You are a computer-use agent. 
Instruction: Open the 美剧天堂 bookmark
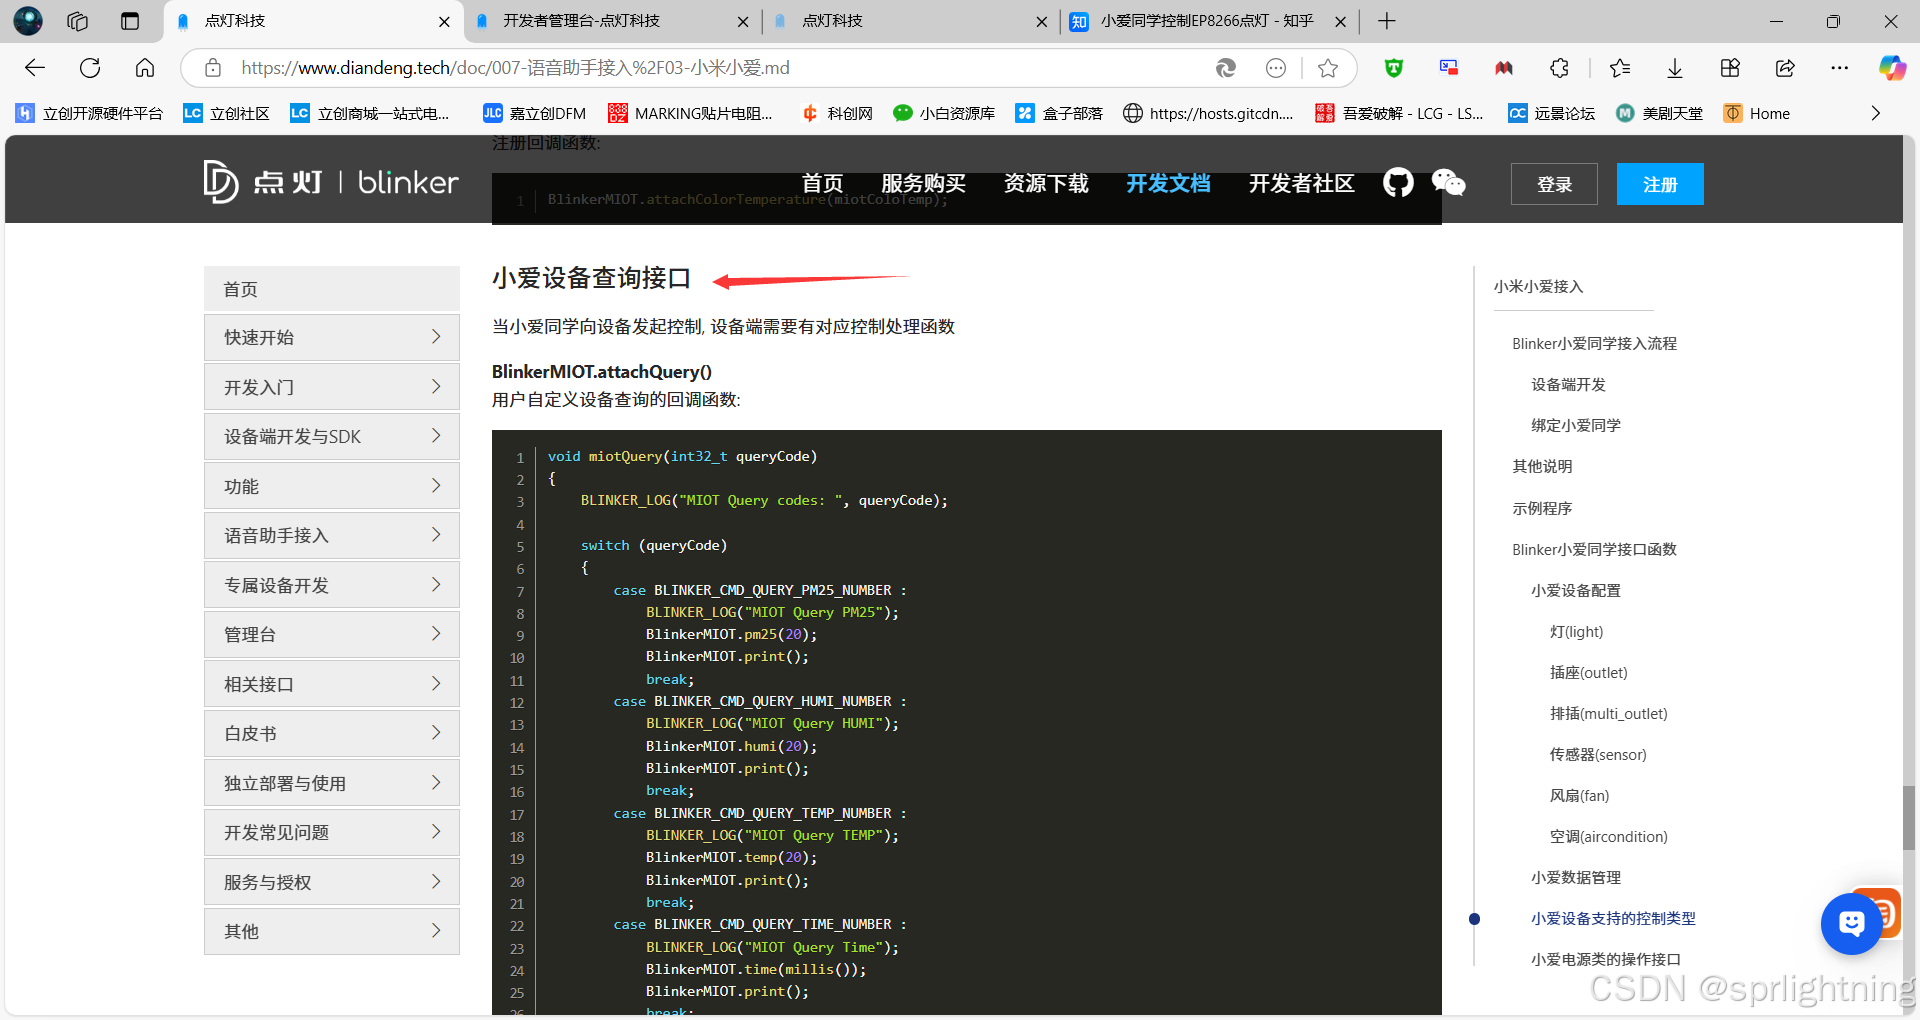point(1660,113)
